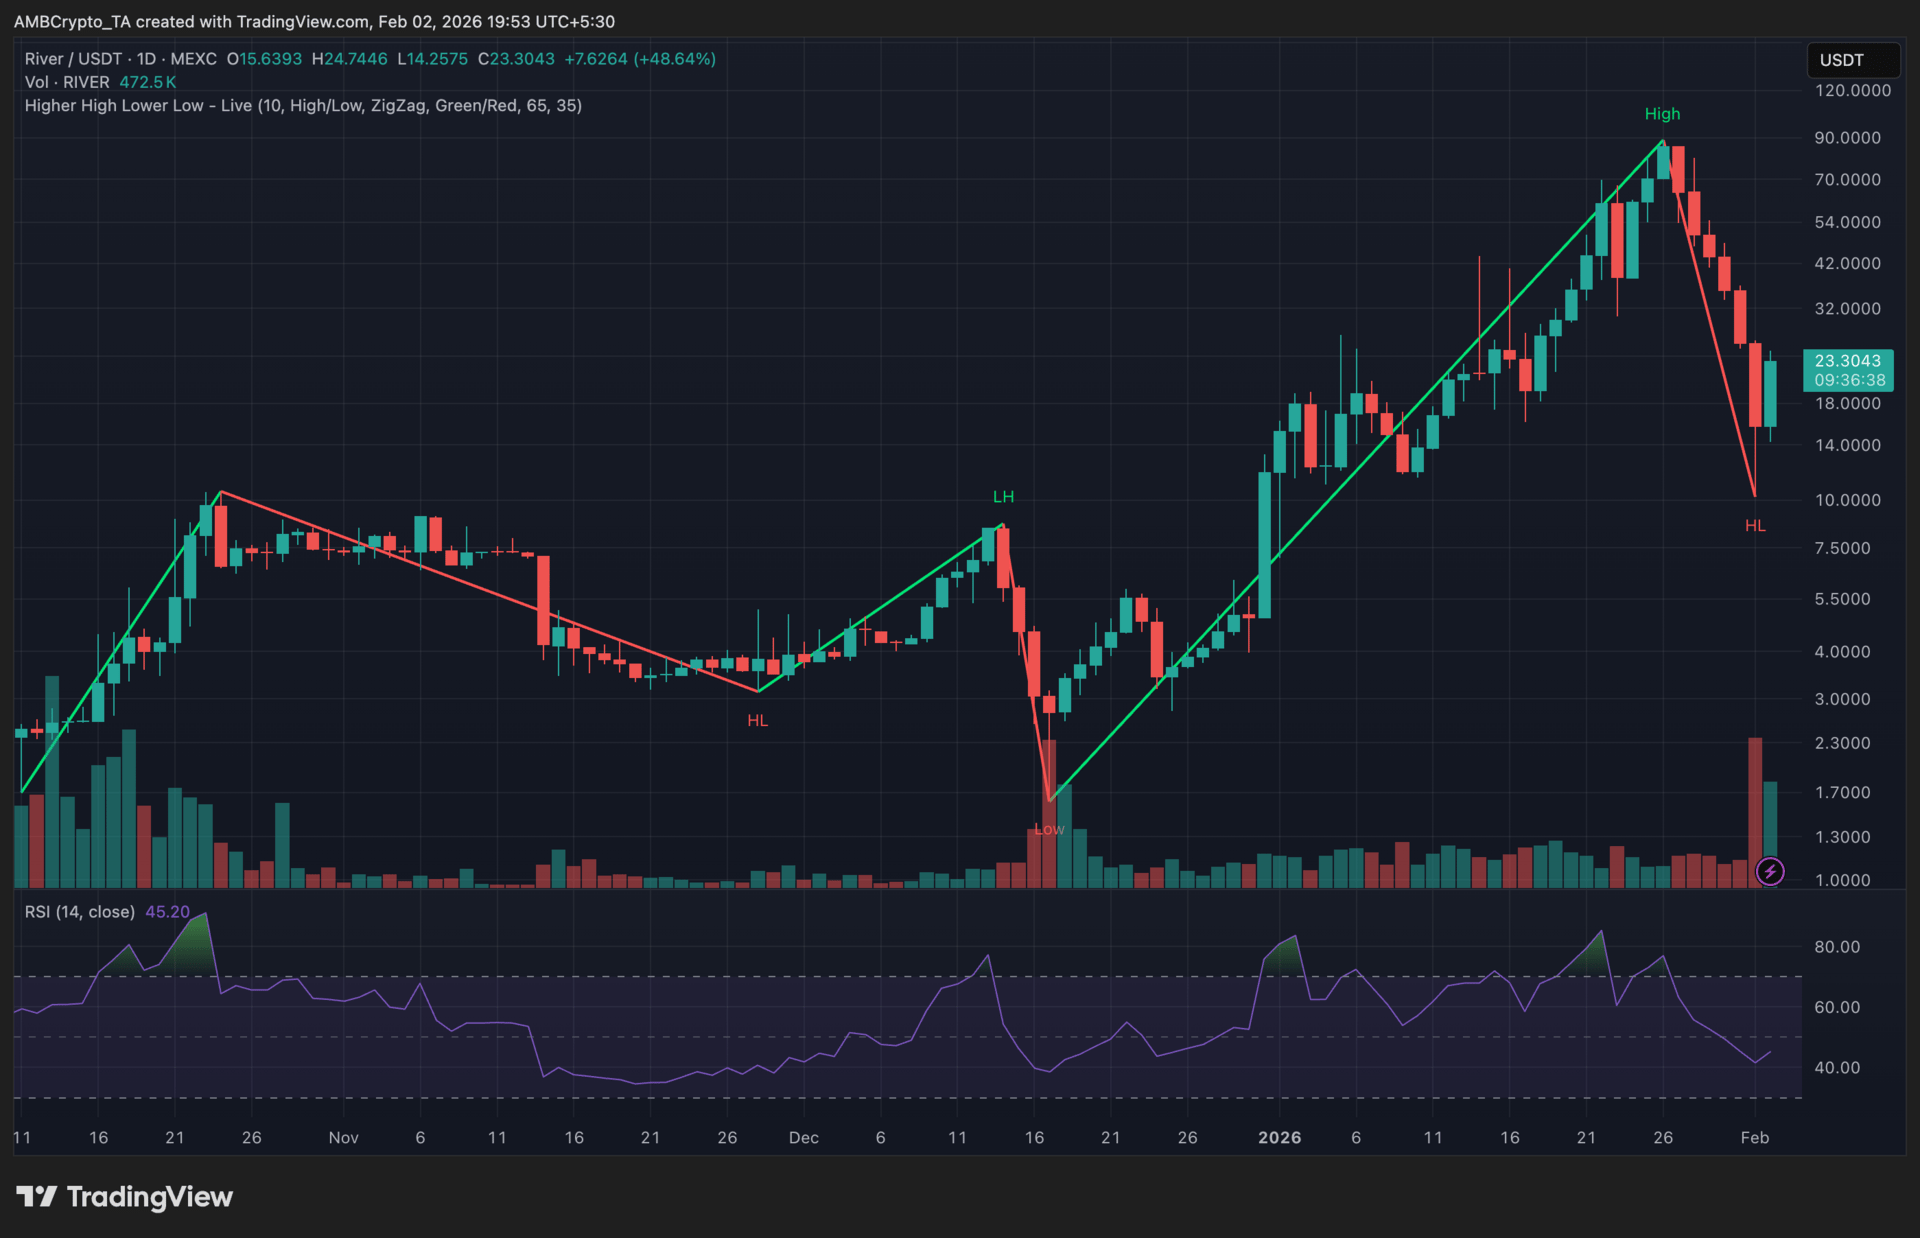Image resolution: width=1920 pixels, height=1238 pixels.
Task: Click the TradingView wordmark text
Action: [x=149, y=1197]
